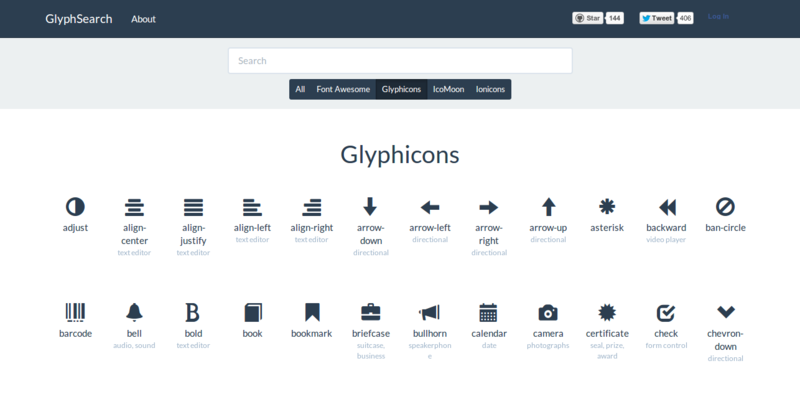This screenshot has height=399, width=800.
Task: Choose the arrow-right icon
Action: [x=489, y=207]
